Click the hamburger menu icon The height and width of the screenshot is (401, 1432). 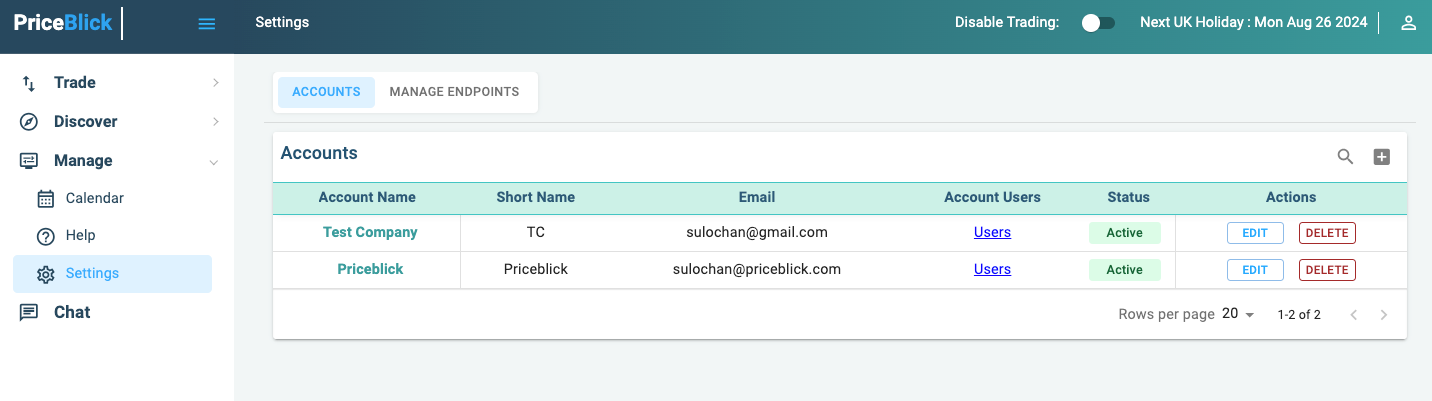tap(207, 24)
